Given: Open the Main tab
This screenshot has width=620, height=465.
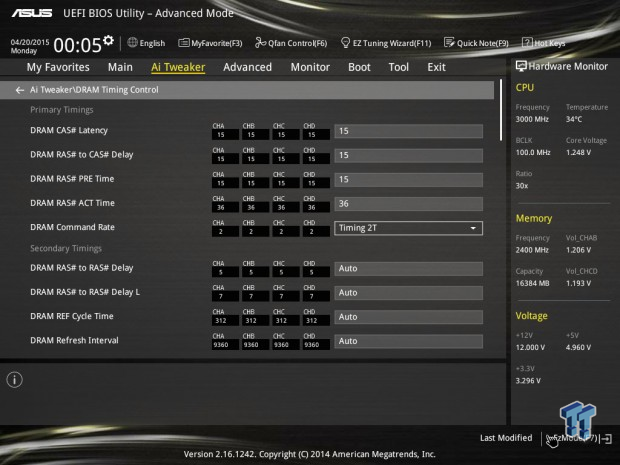Looking at the screenshot, I should pos(120,67).
